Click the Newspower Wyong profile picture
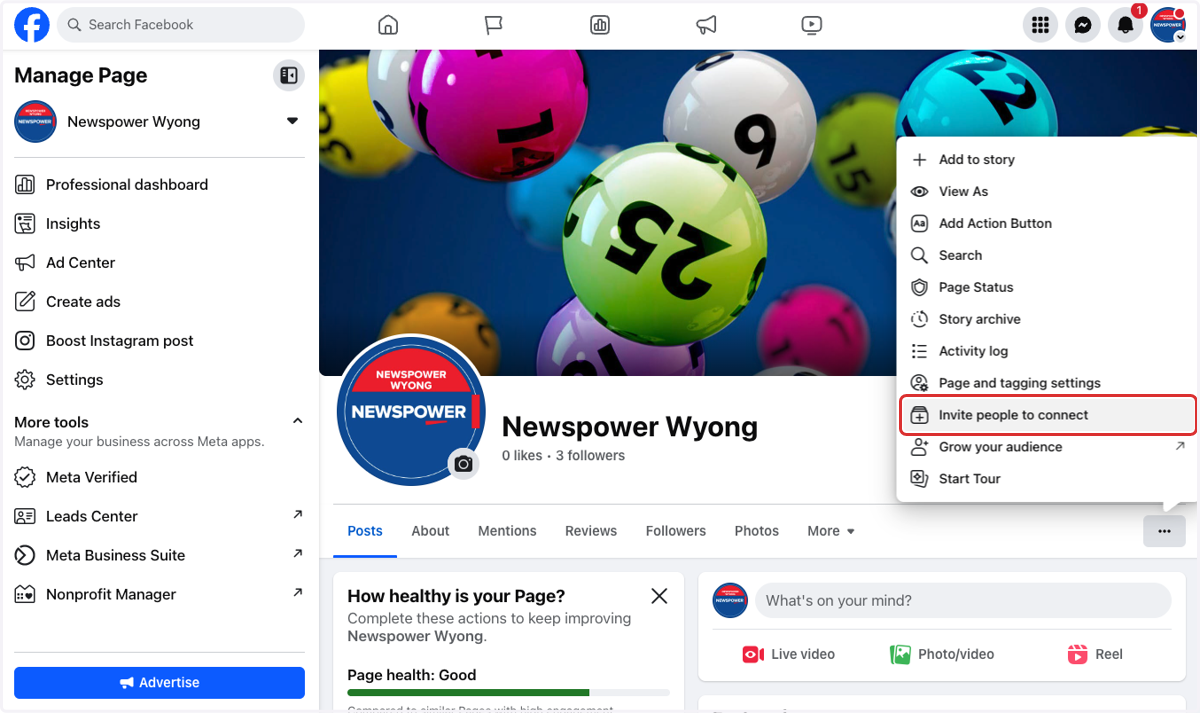The image size is (1200, 713). tap(411, 410)
